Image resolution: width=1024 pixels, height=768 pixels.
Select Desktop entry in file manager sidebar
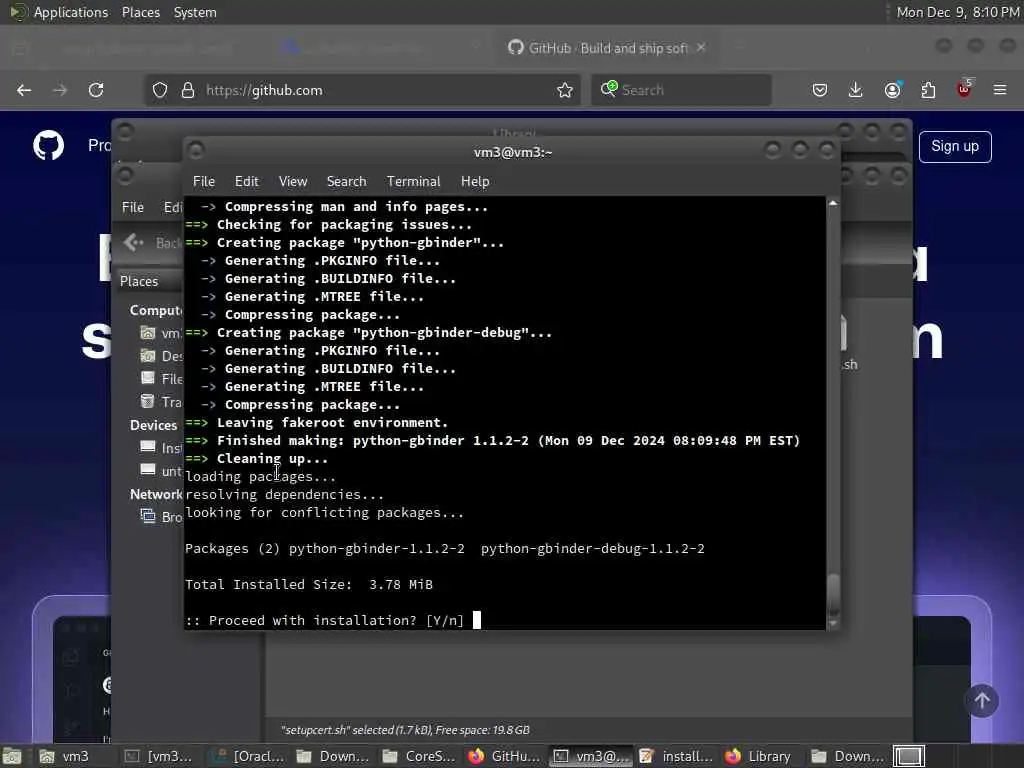pos(161,356)
